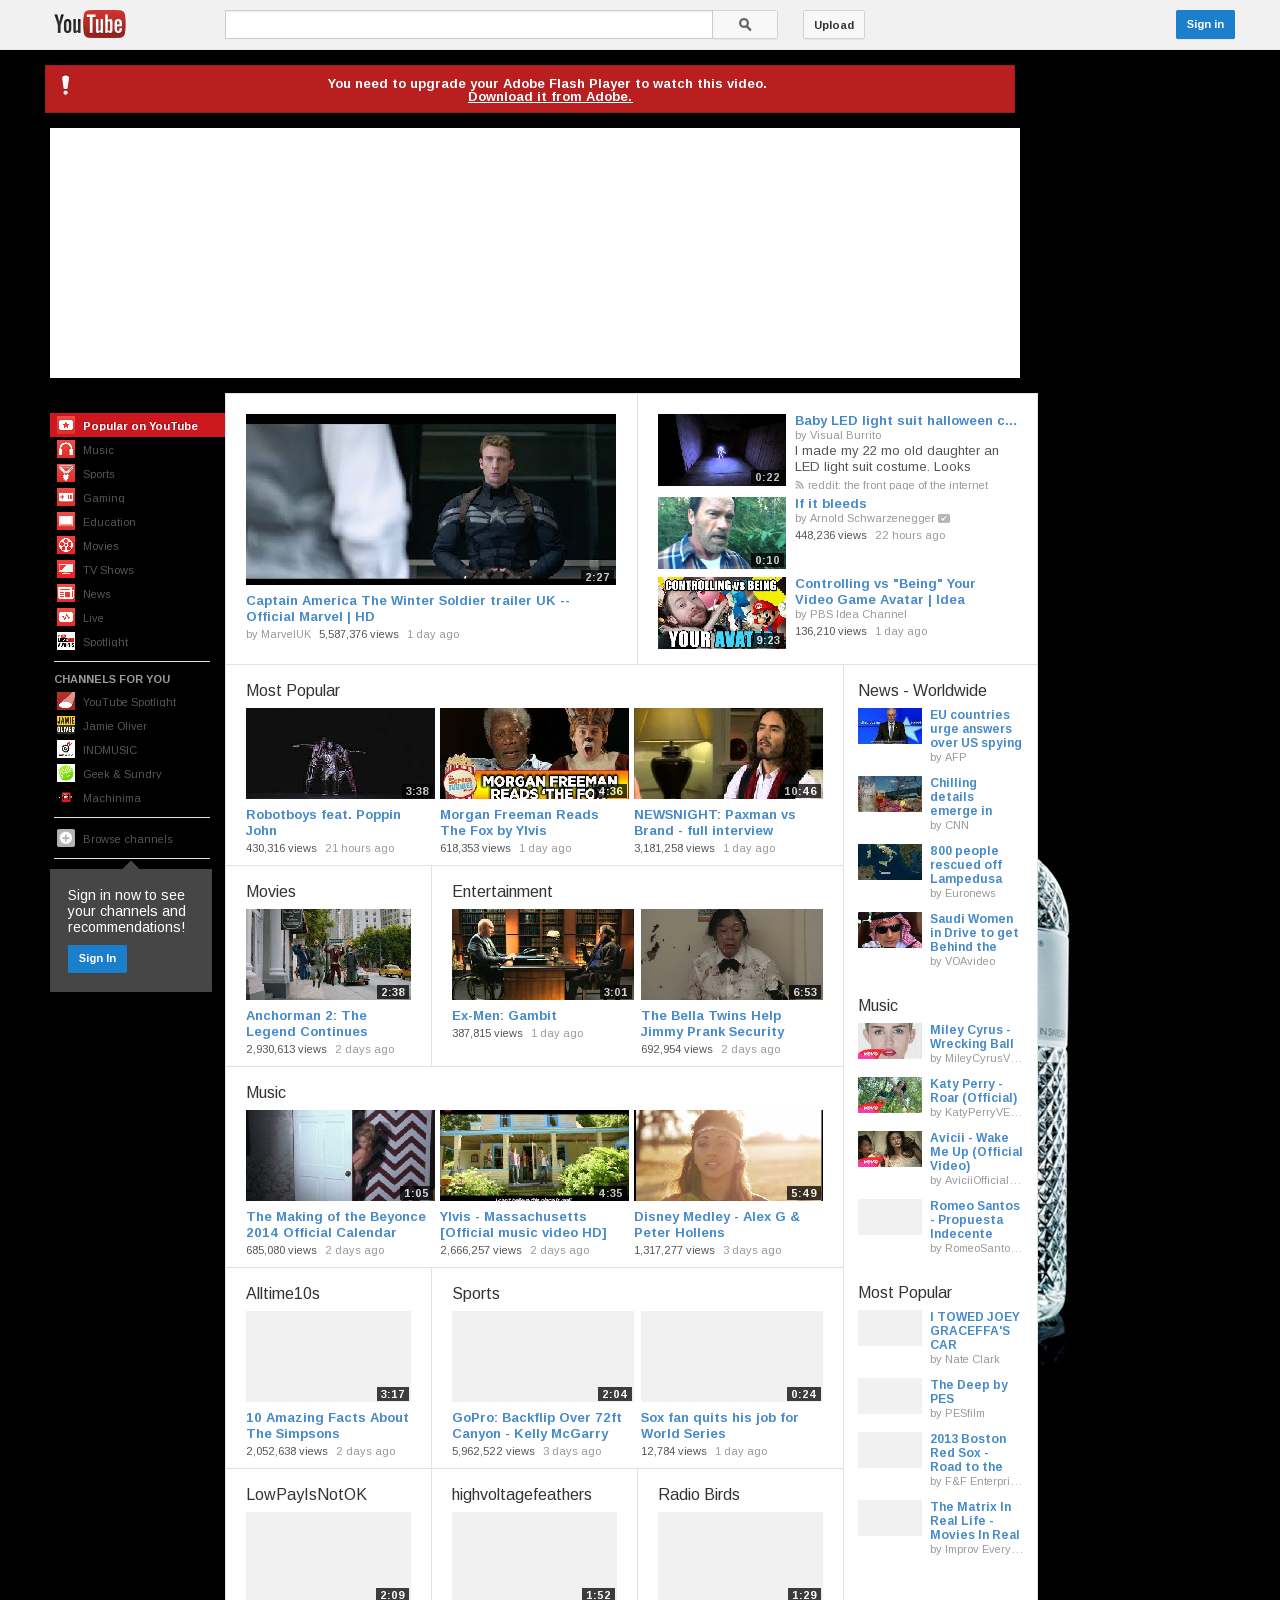Click Browse channels plus icon
The width and height of the screenshot is (1280, 1600).
[x=66, y=838]
